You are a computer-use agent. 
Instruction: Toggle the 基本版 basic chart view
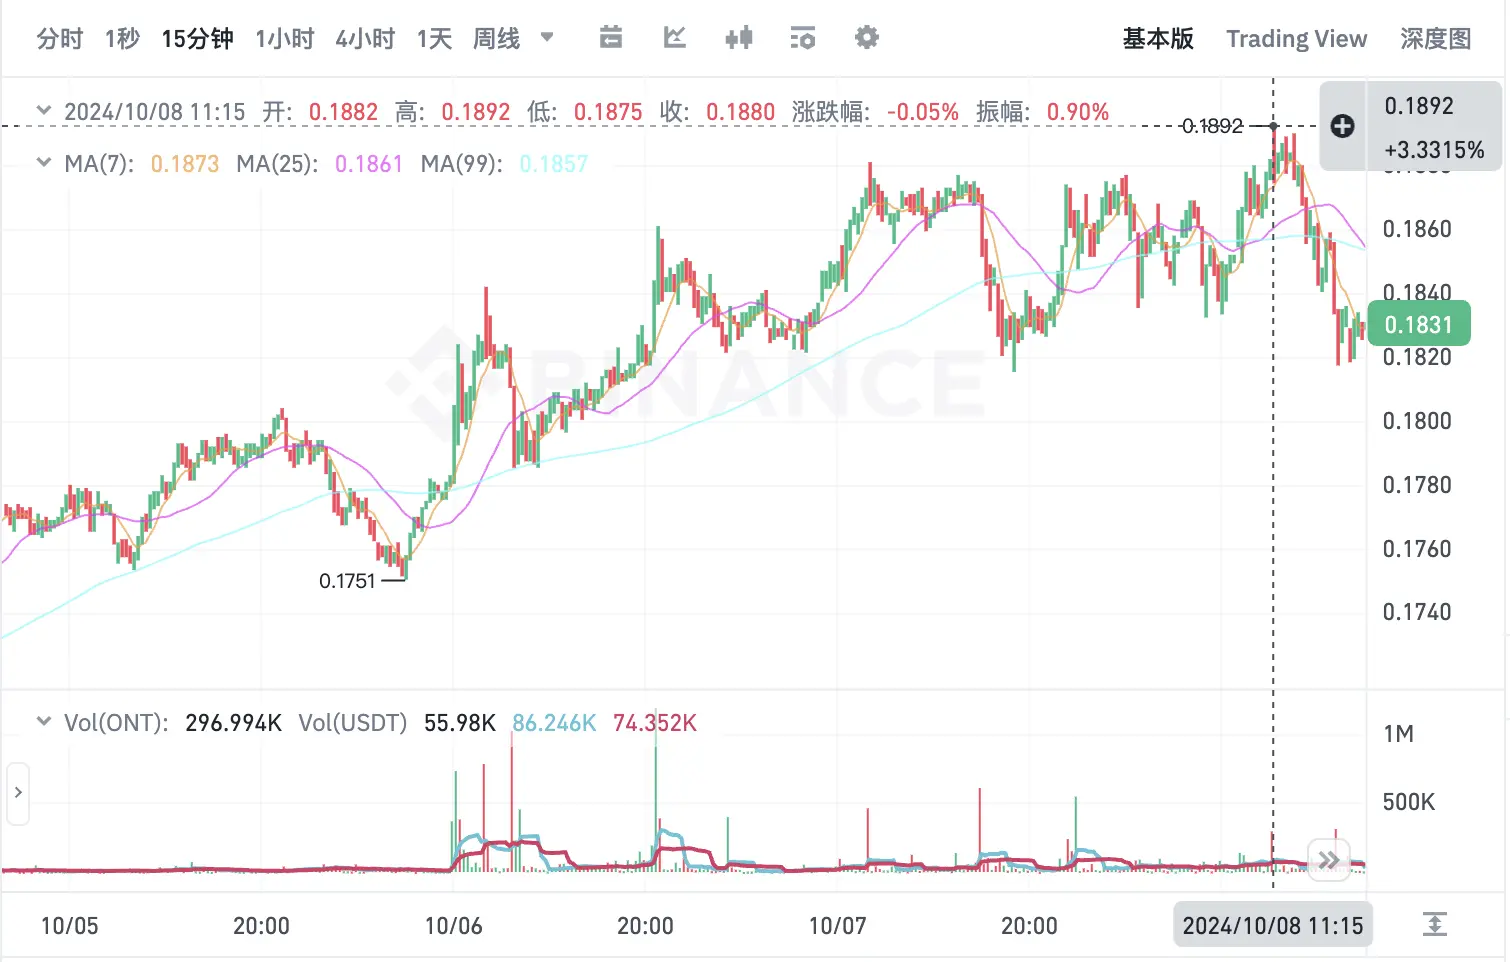[1157, 38]
